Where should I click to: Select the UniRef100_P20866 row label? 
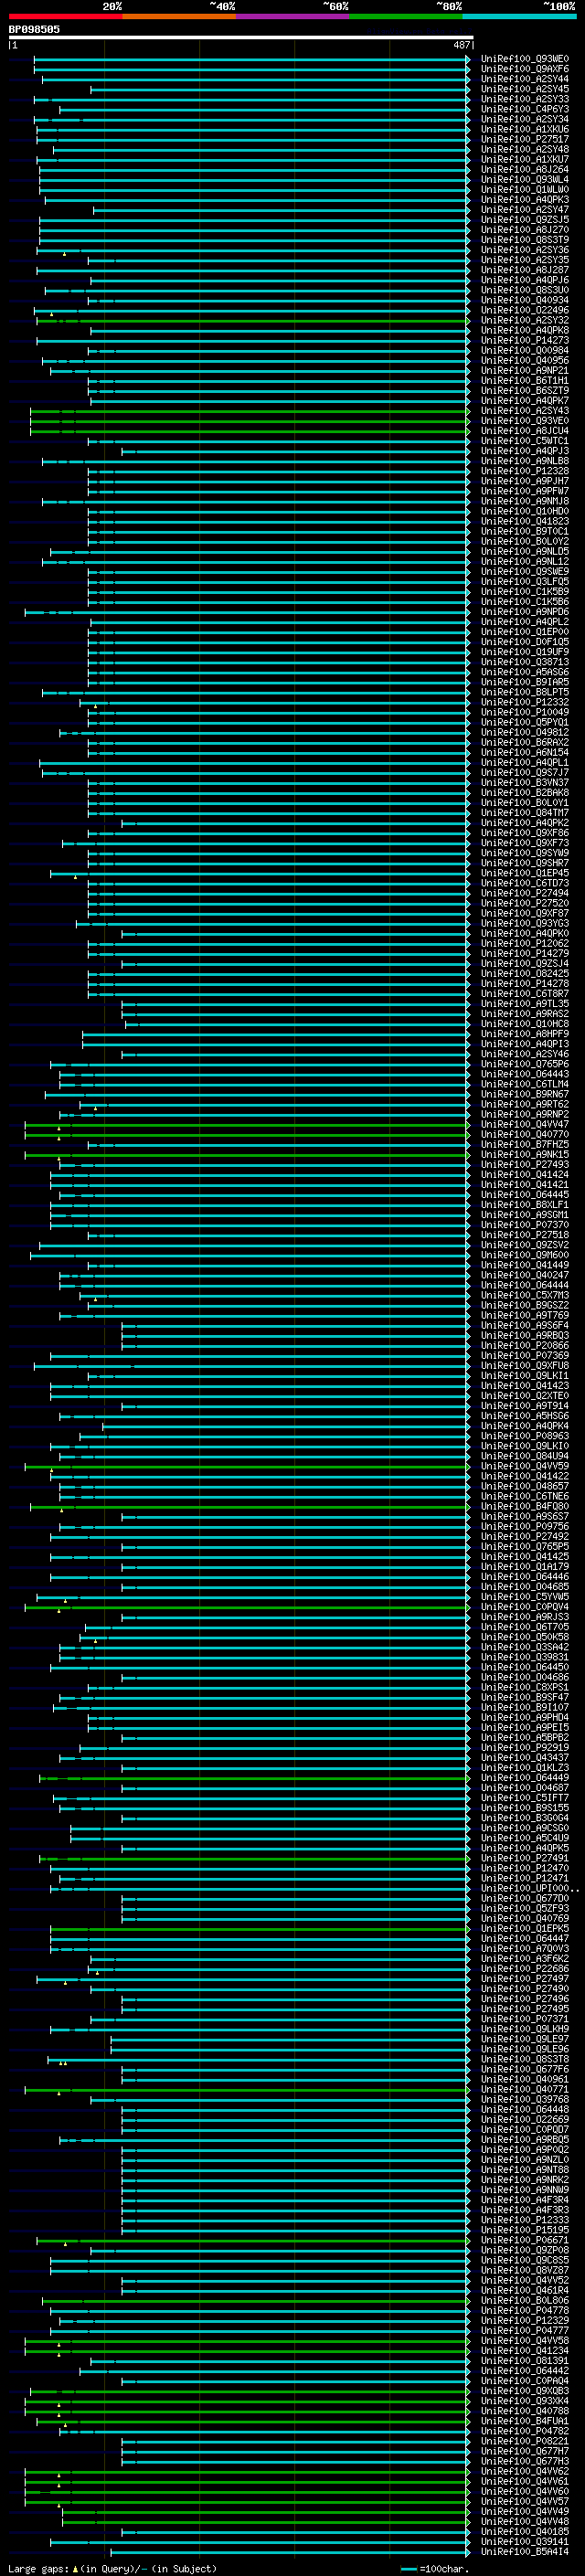coord(525,1346)
